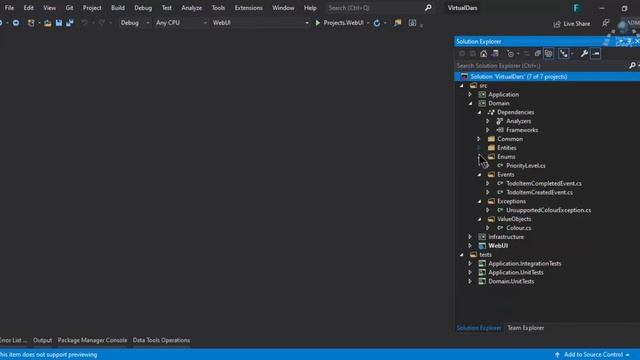Viewport: 640px width, 360px height.
Task: Open Properties wrench icon
Action: tap(584, 53)
